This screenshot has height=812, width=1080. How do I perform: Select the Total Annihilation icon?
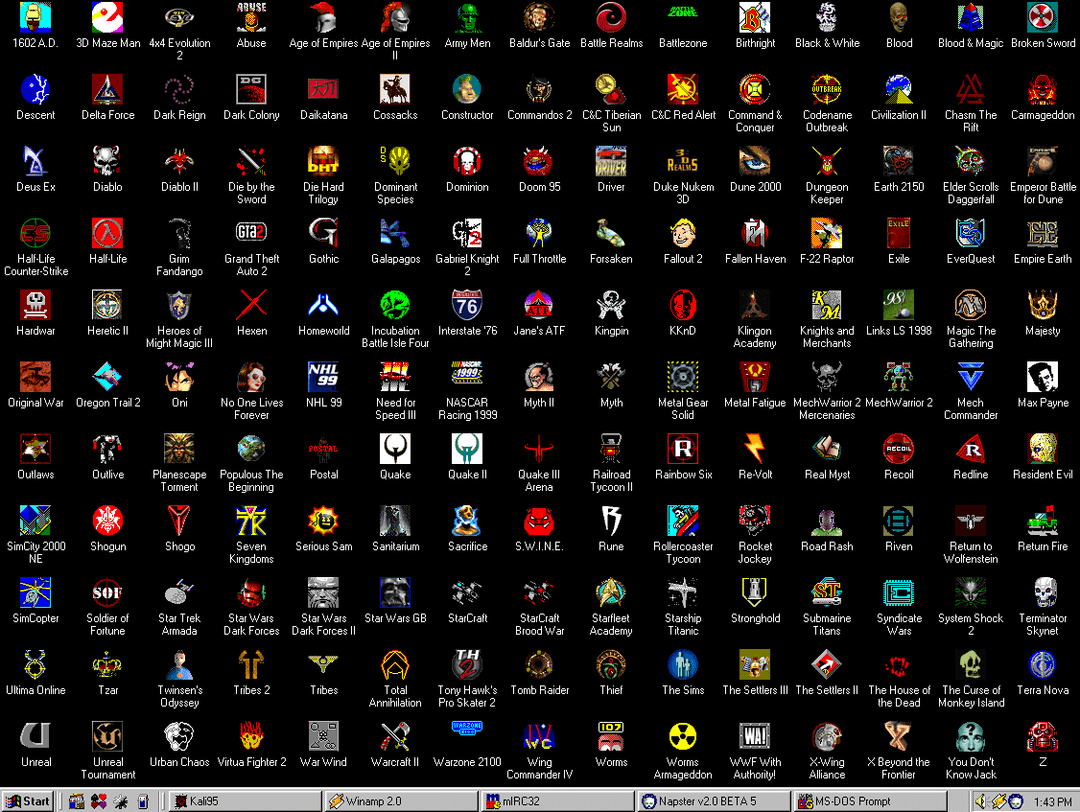[395, 664]
